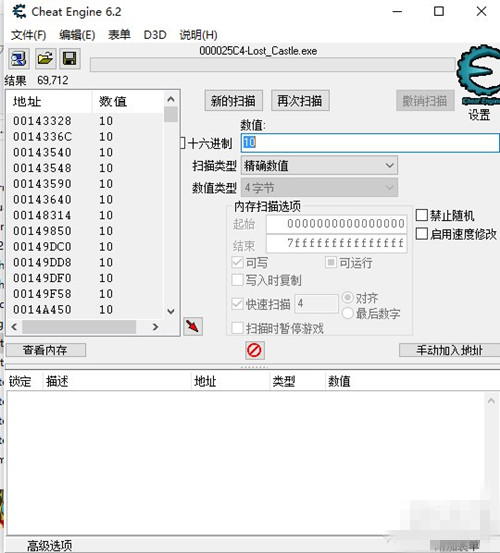
Task: Click the save floppy disk icon
Action: coord(70,59)
